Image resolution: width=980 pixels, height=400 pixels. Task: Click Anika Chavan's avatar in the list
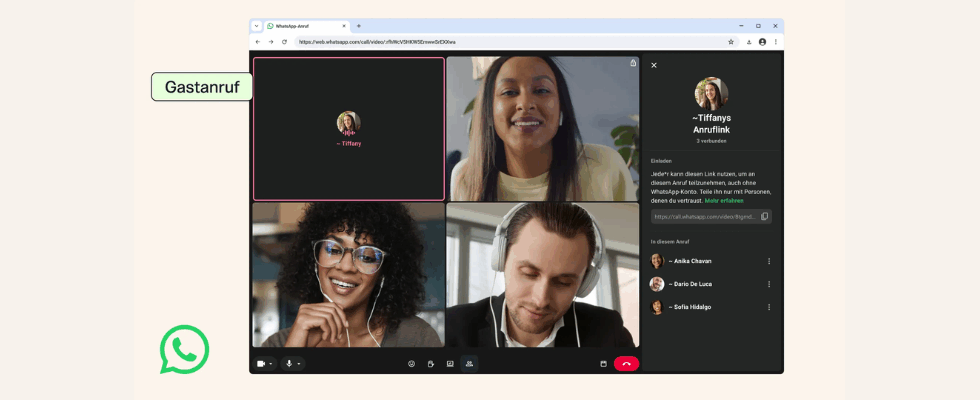(657, 261)
